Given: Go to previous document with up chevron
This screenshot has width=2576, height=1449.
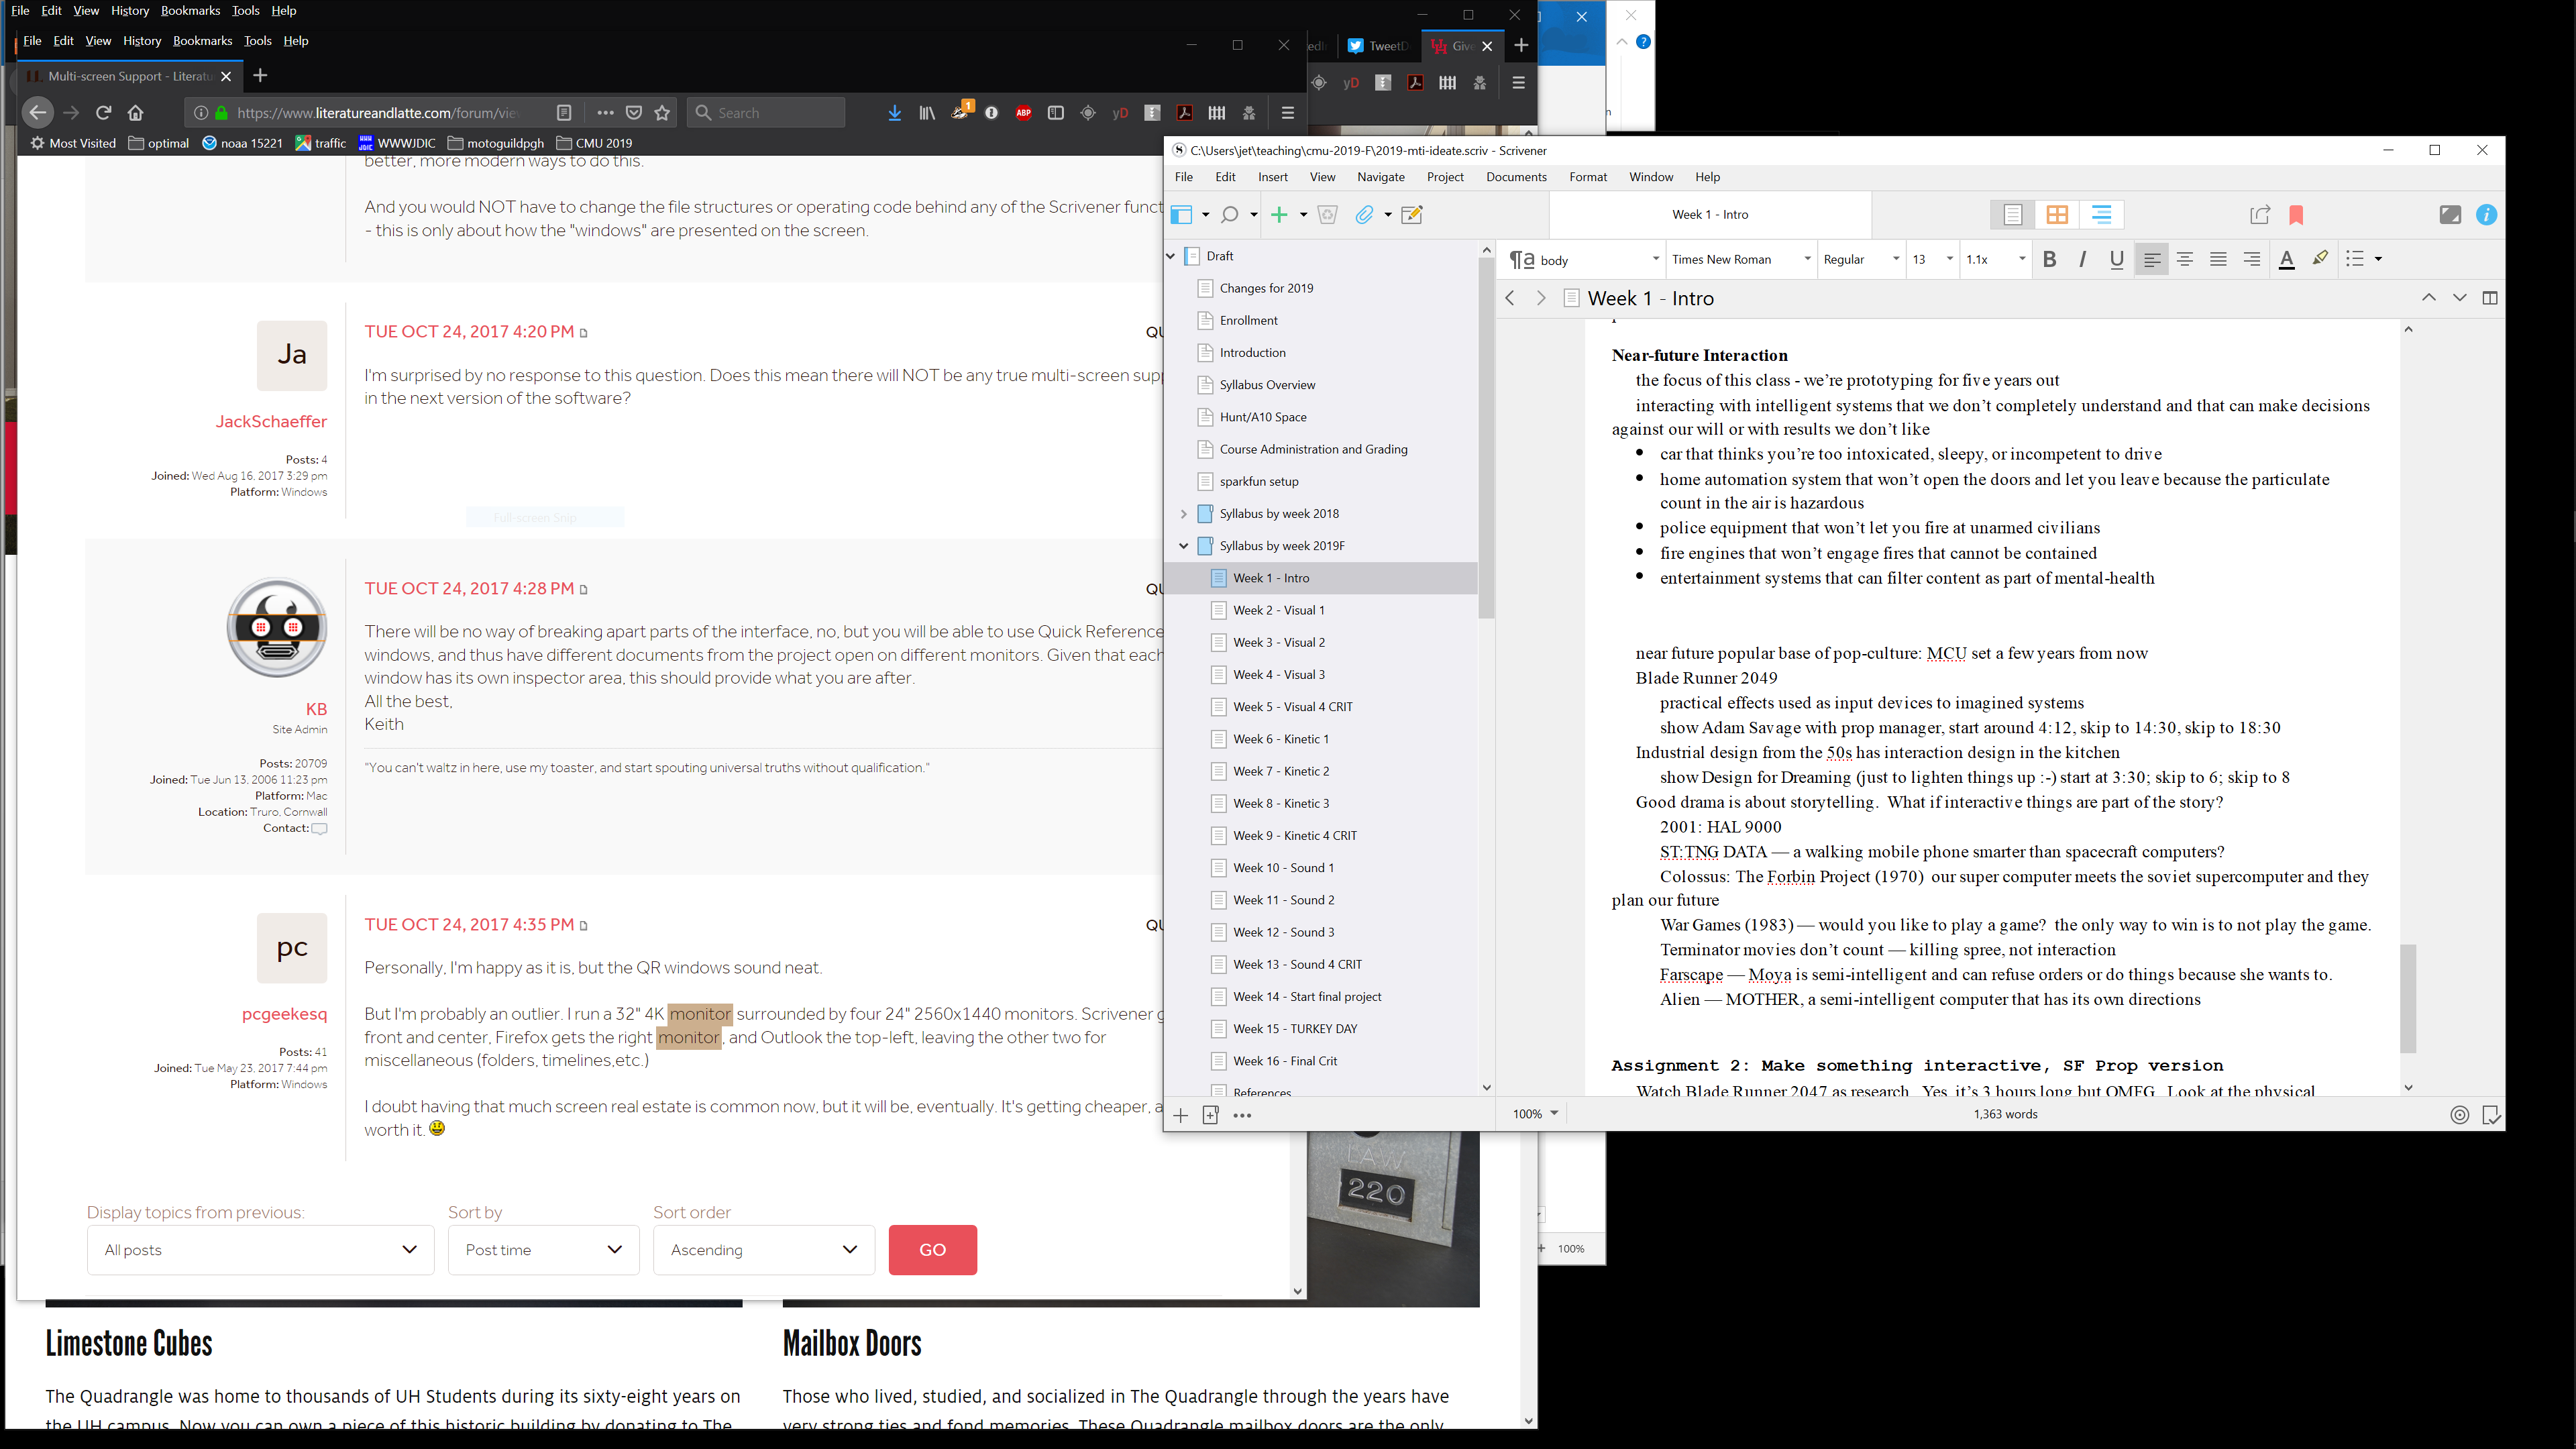Looking at the screenshot, I should coord(2429,298).
